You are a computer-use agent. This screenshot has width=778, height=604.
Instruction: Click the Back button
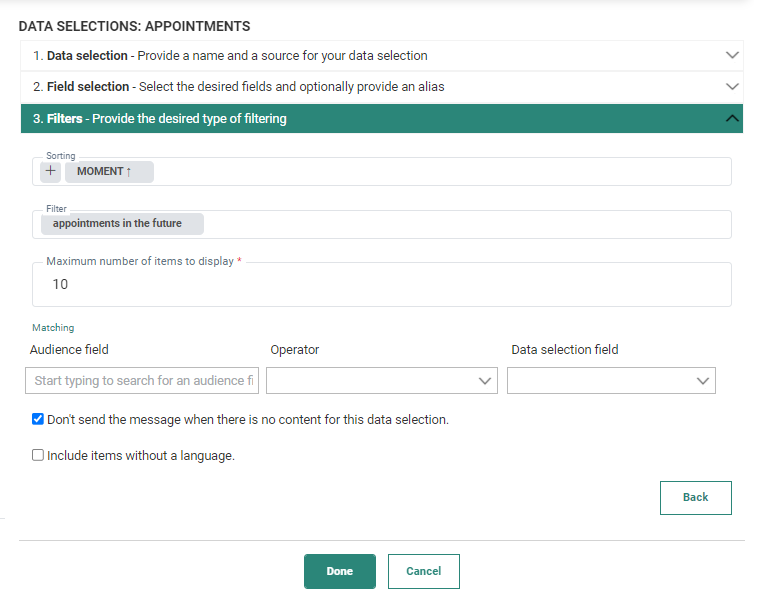tap(695, 498)
